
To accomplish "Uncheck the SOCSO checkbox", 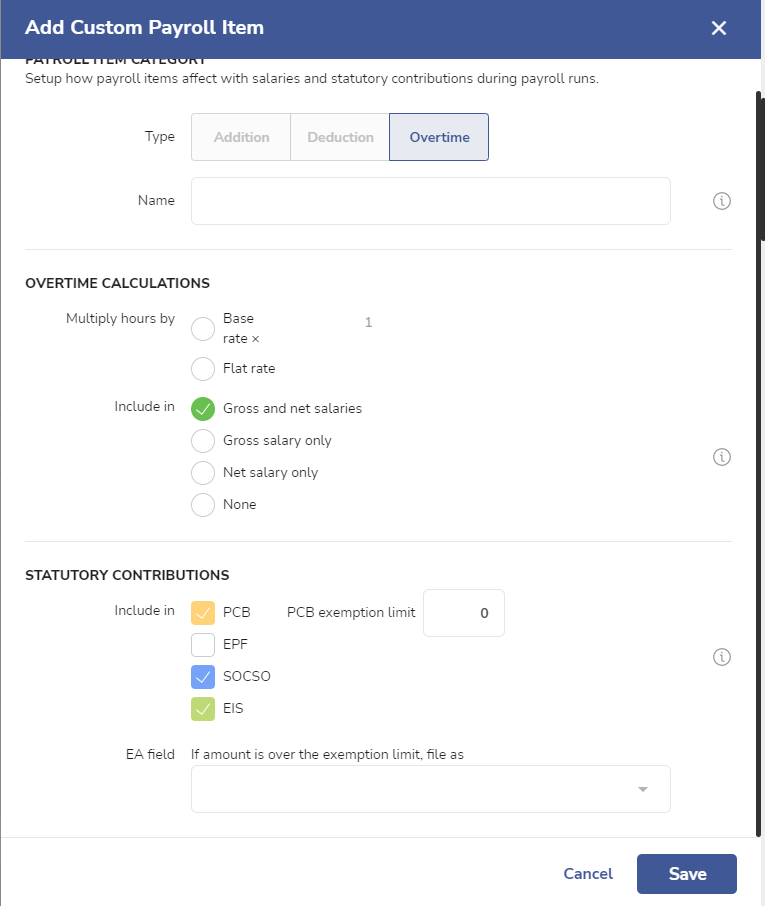I will coord(203,677).
